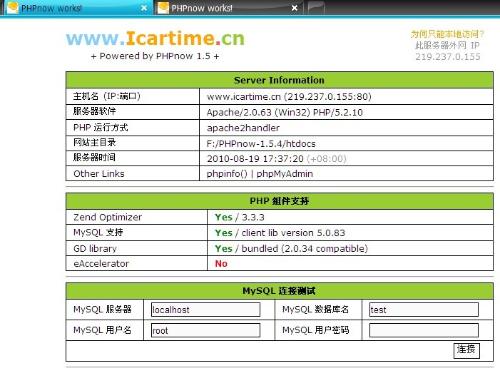Click the connect button below the MySQL form
Viewport: 500px width, 368px height.
click(x=466, y=350)
